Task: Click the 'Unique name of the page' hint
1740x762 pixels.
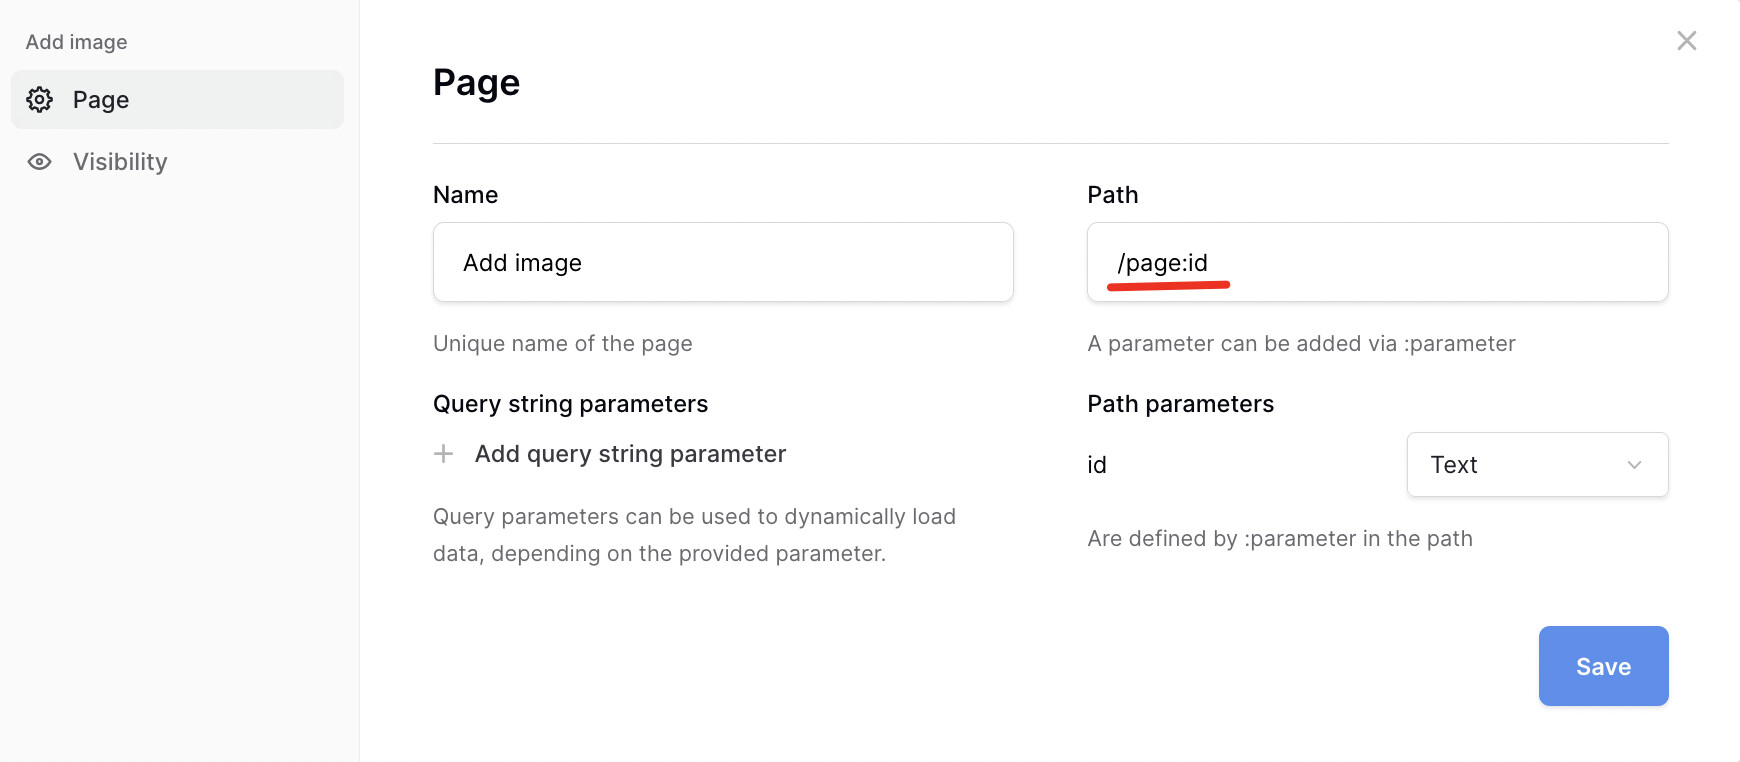Action: point(562,344)
